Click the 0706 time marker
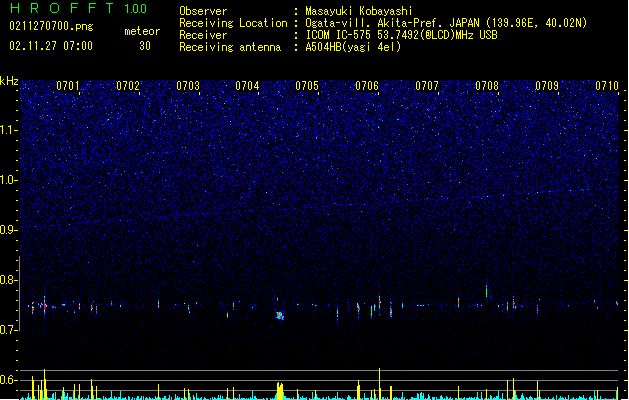The height and width of the screenshot is (400, 629). click(x=367, y=86)
